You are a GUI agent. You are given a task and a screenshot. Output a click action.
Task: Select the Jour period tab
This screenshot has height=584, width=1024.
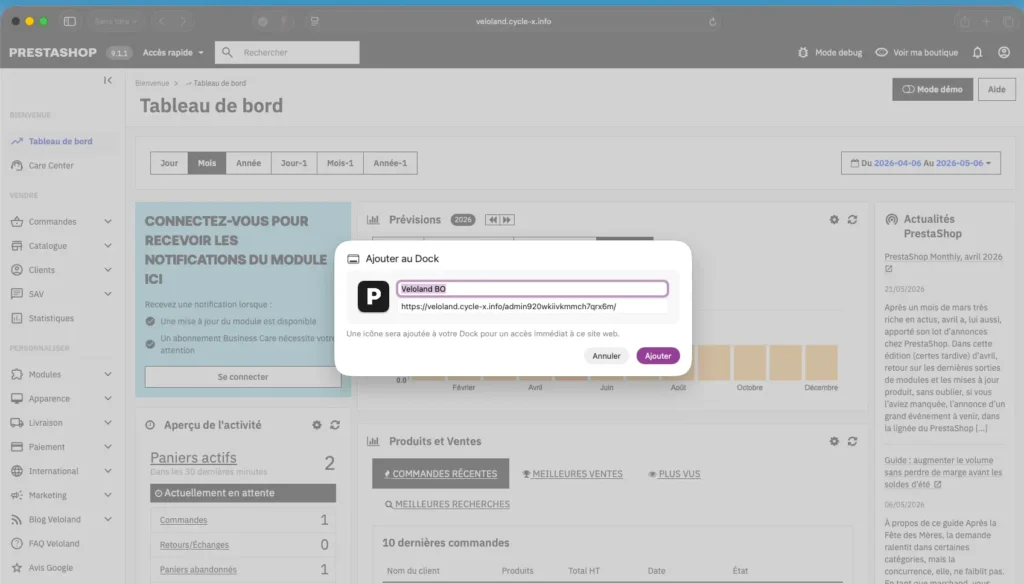(x=169, y=163)
